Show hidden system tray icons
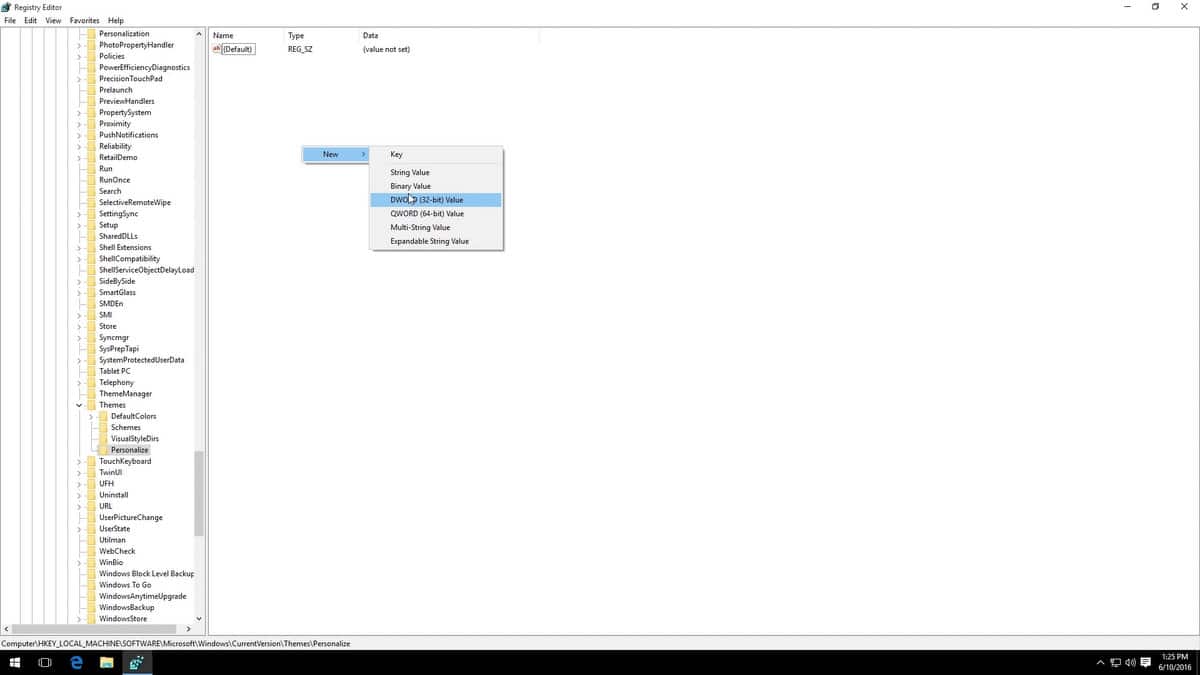 click(x=1101, y=662)
